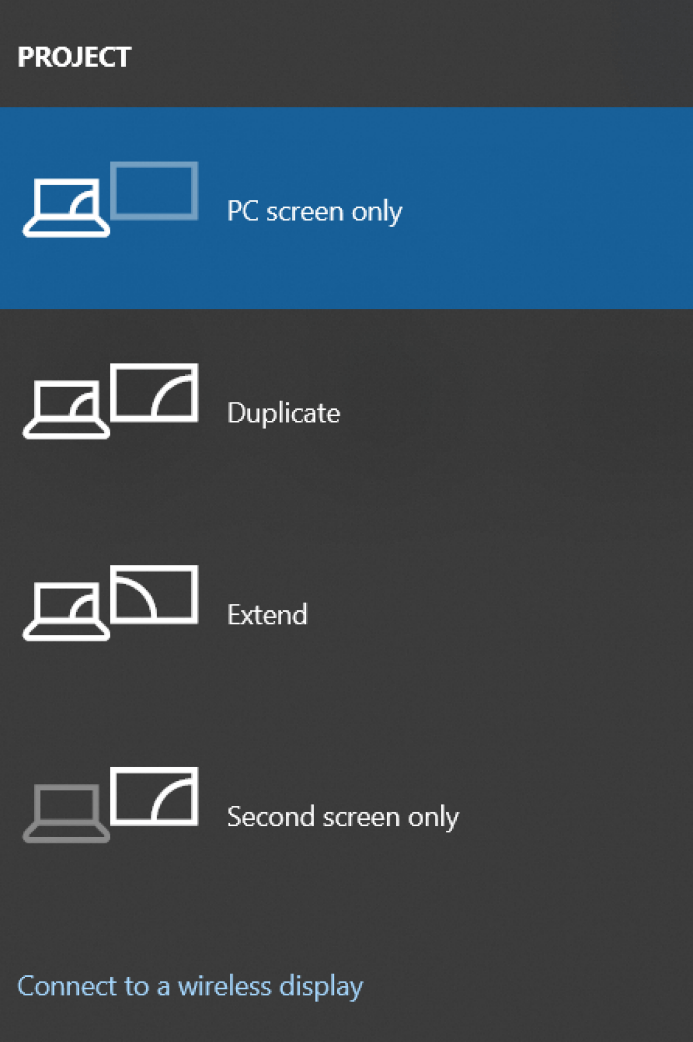
Task: Click the monitor icon in the Duplicate option
Action: pos(154,393)
